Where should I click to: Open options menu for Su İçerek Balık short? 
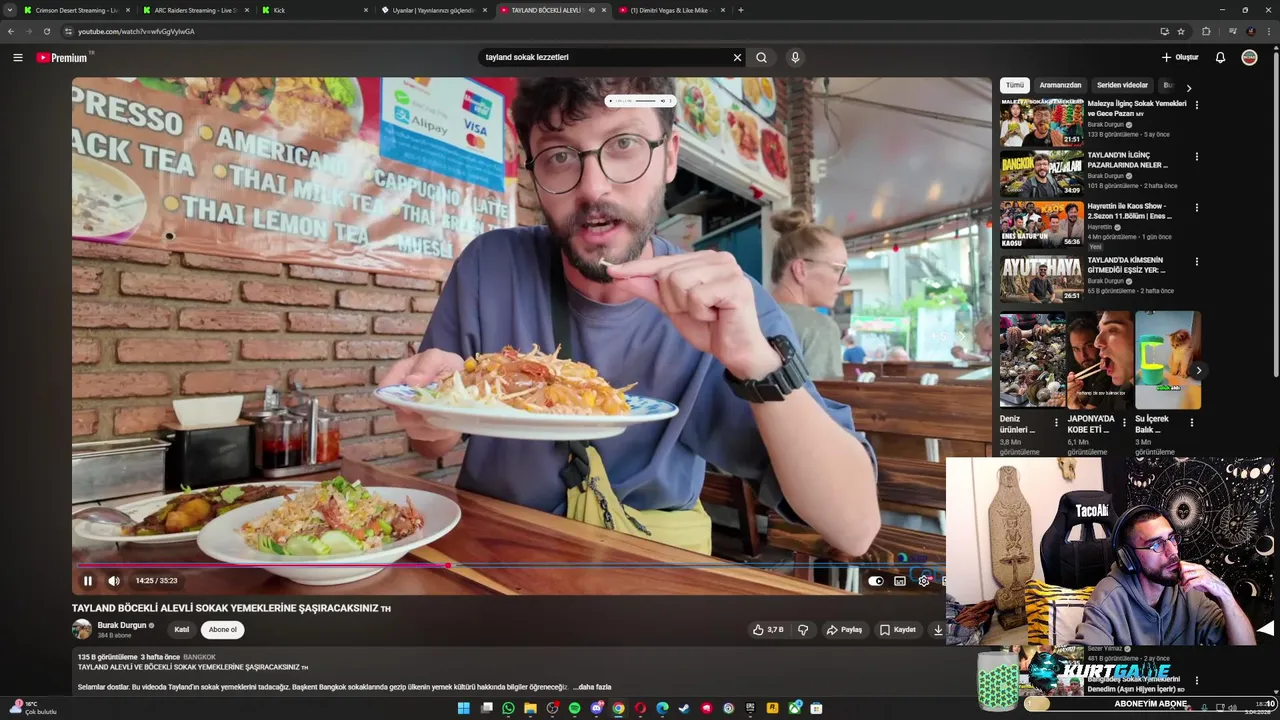pos(1192,423)
